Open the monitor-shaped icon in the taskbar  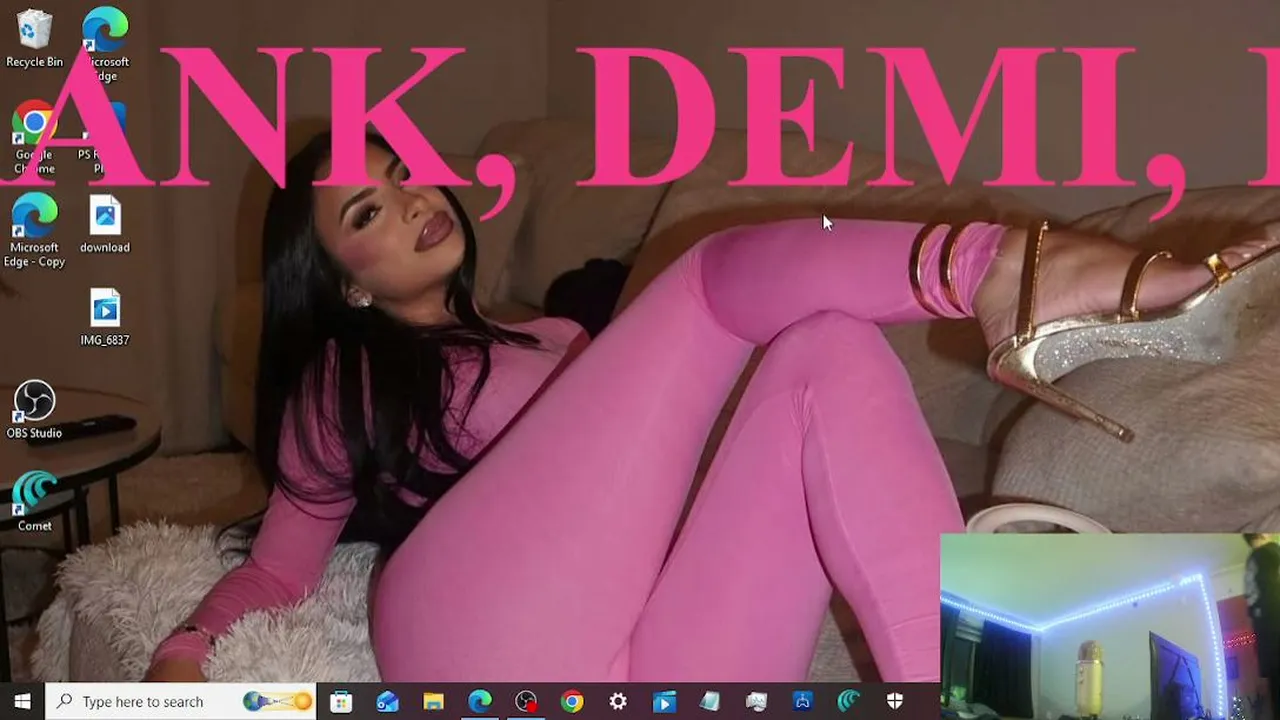tap(756, 701)
